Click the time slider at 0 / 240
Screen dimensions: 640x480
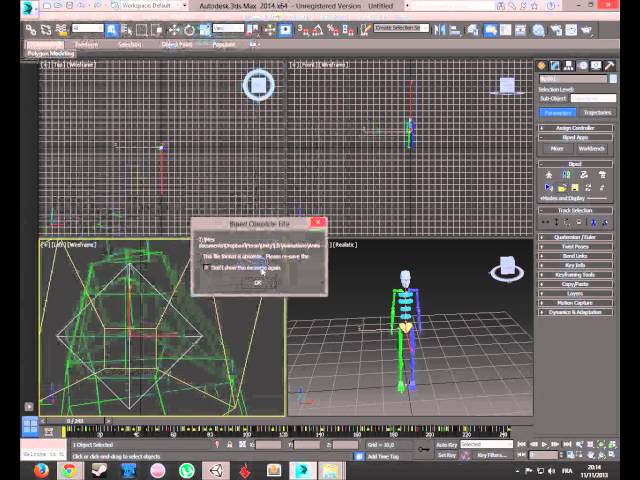(76, 421)
